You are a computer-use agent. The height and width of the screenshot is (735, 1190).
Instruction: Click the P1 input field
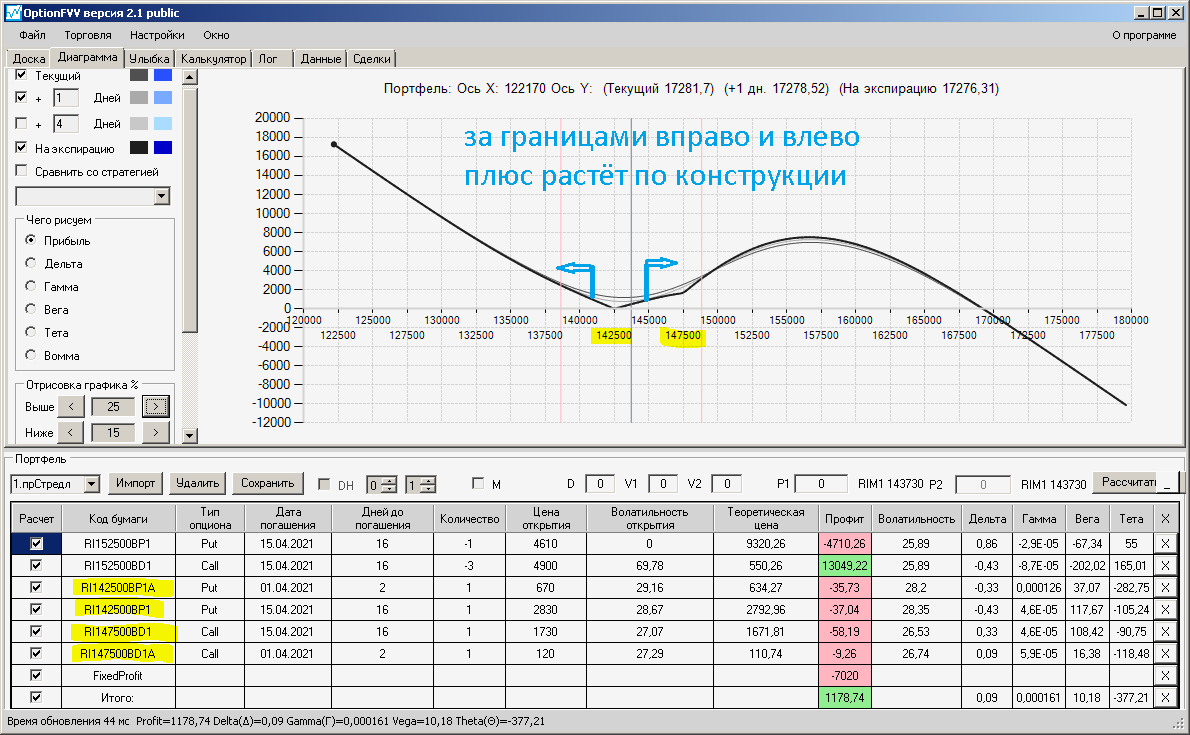pos(820,484)
